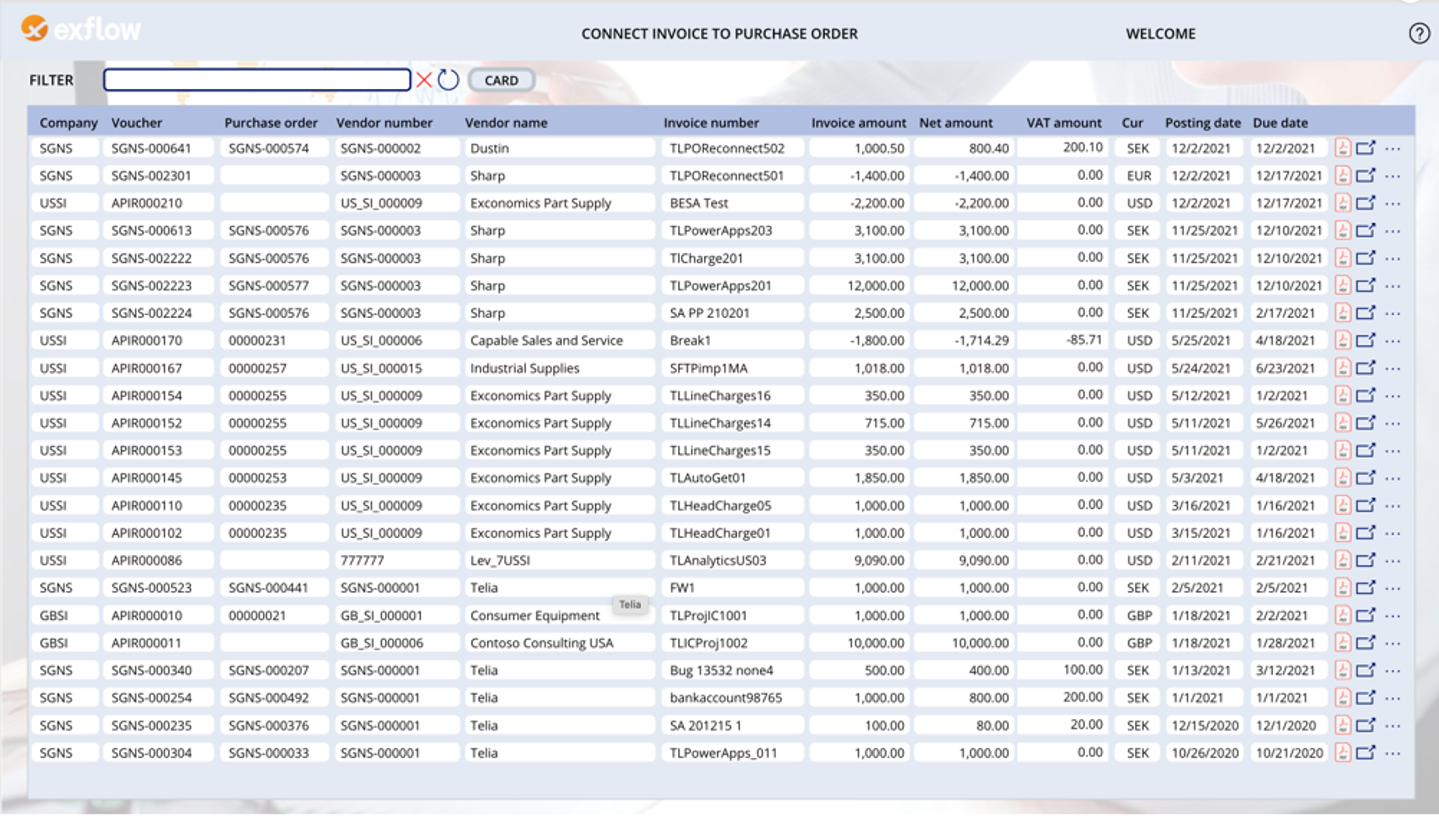Select voucher cell SGNS-000523
The width and height of the screenshot is (1439, 816).
[x=158, y=588]
